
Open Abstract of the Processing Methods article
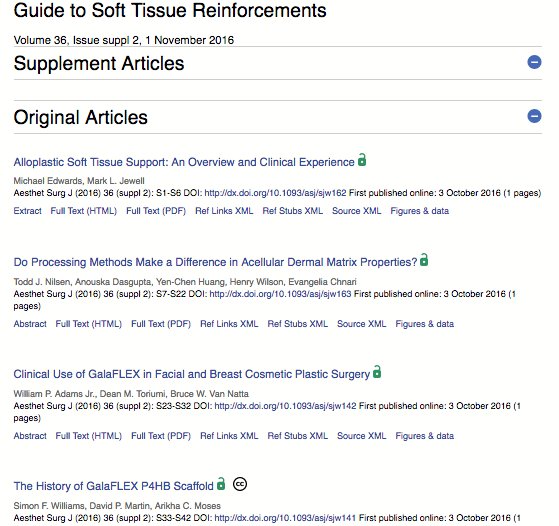[30, 324]
